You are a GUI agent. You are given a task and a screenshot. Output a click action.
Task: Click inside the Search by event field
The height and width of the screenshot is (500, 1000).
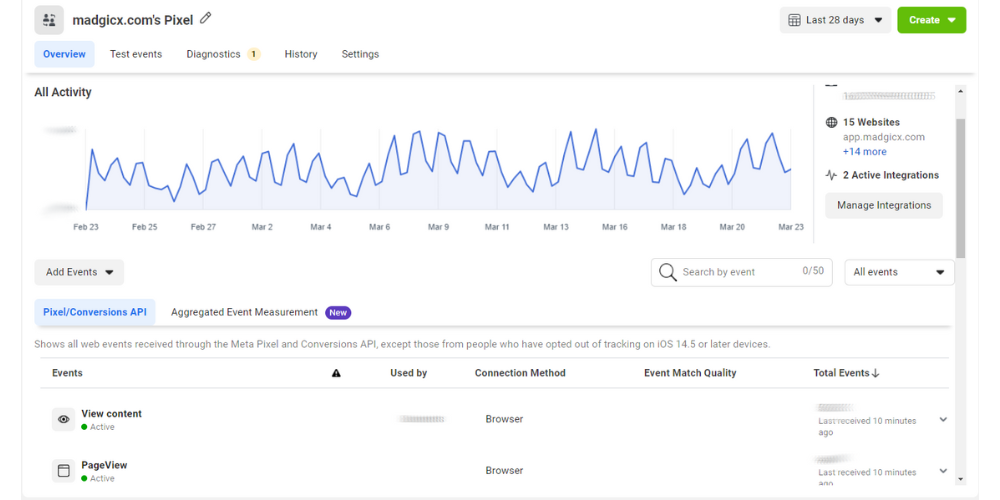(741, 272)
